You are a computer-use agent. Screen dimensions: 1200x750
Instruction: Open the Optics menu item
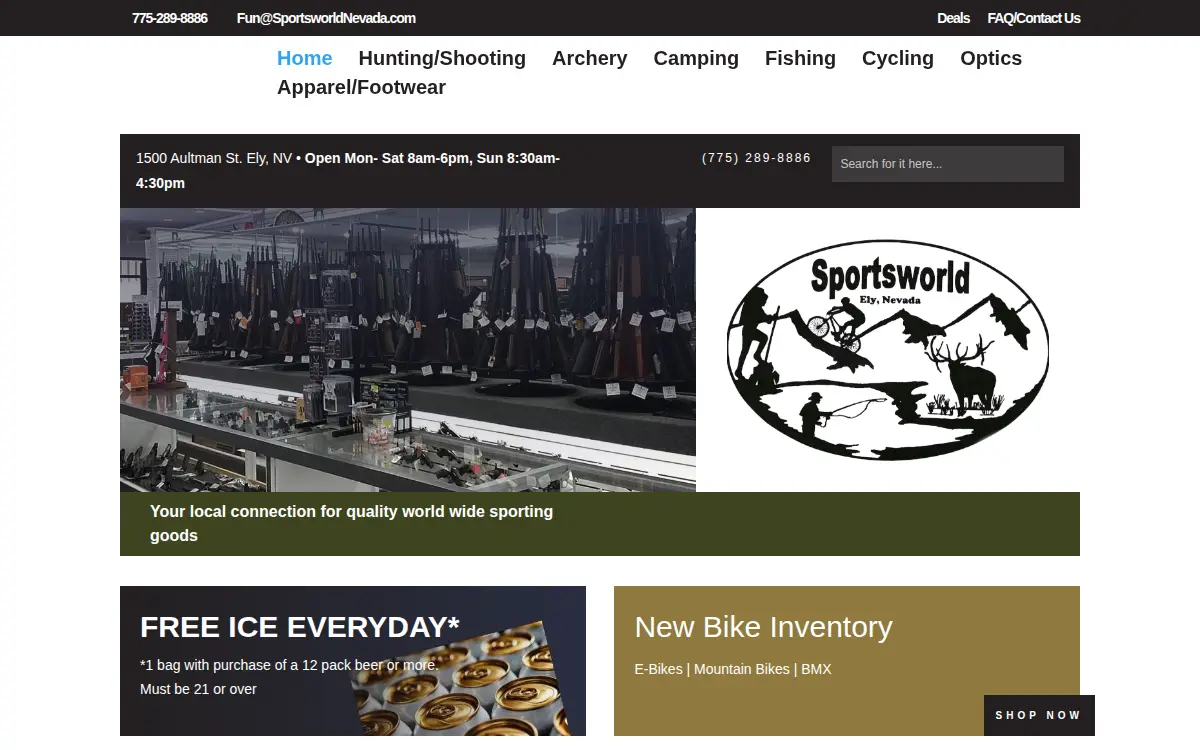(x=991, y=58)
